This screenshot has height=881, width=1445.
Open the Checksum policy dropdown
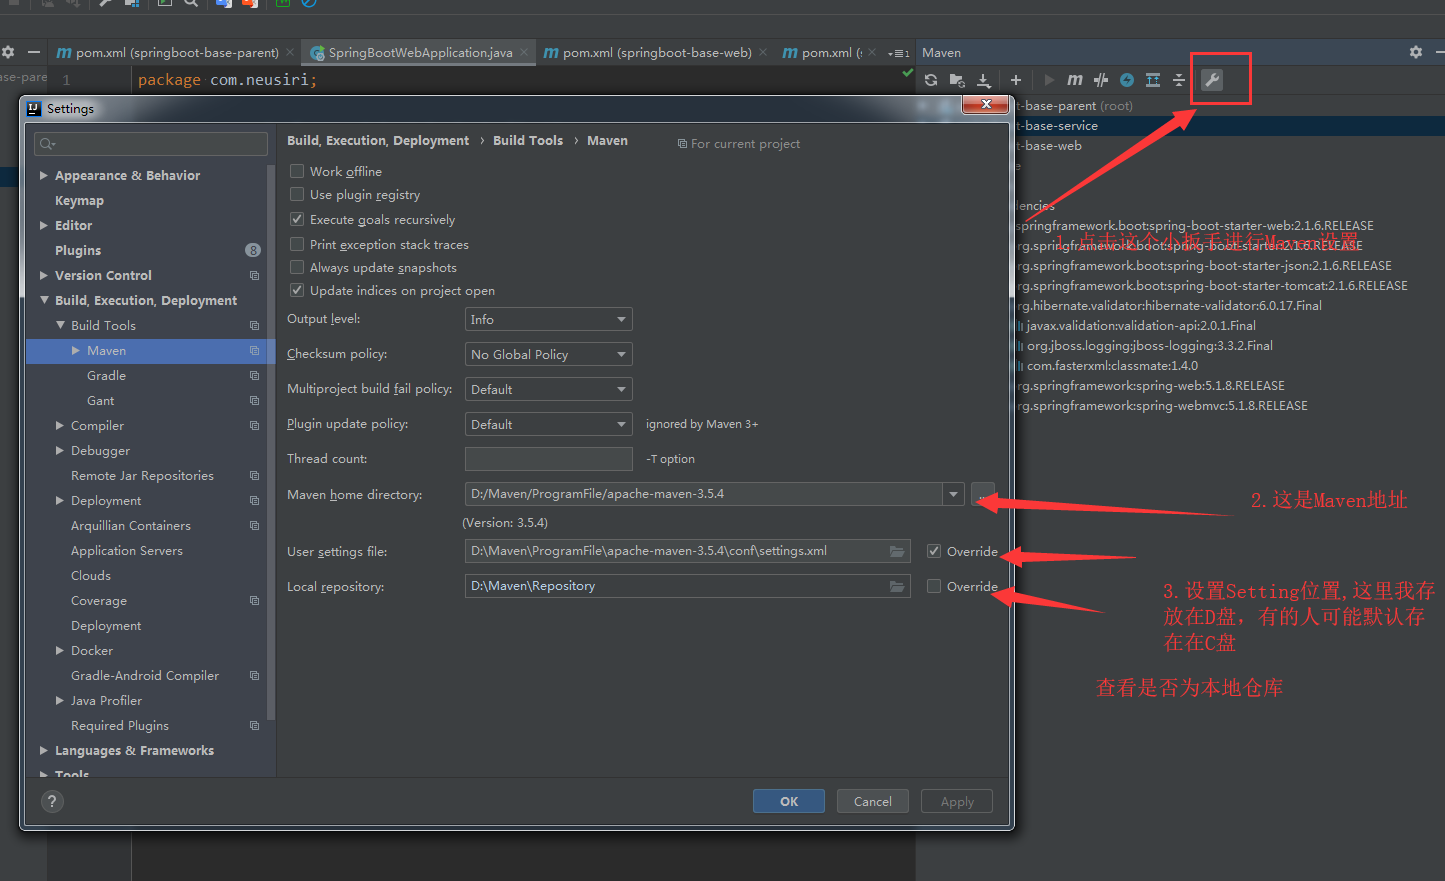pos(549,354)
